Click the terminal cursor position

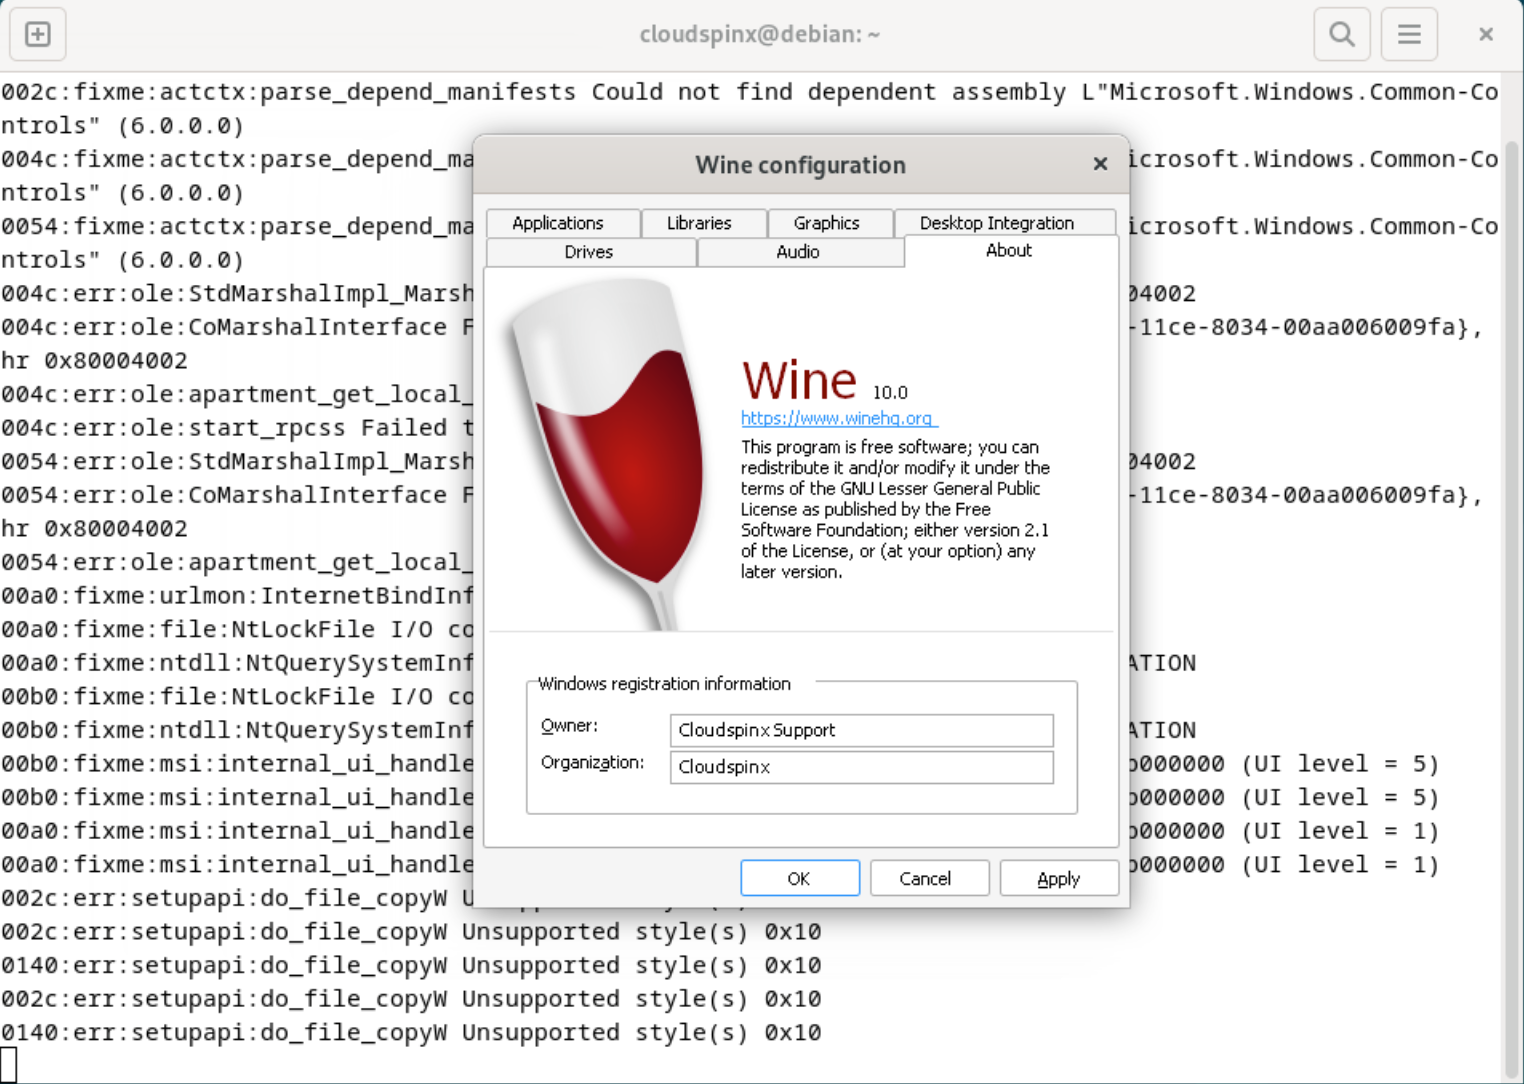click(10, 1063)
